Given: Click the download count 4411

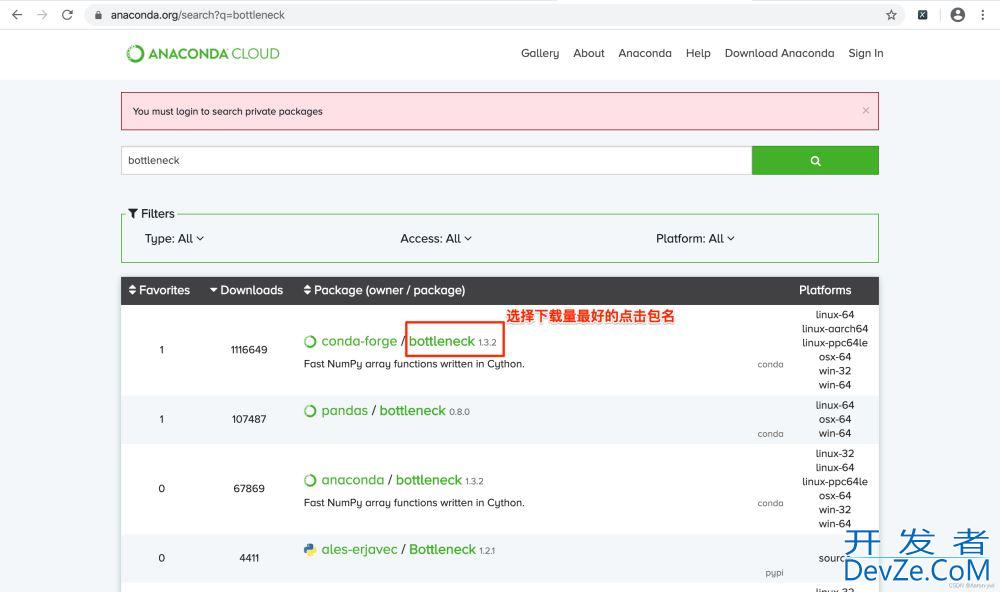Looking at the screenshot, I should pos(249,558).
